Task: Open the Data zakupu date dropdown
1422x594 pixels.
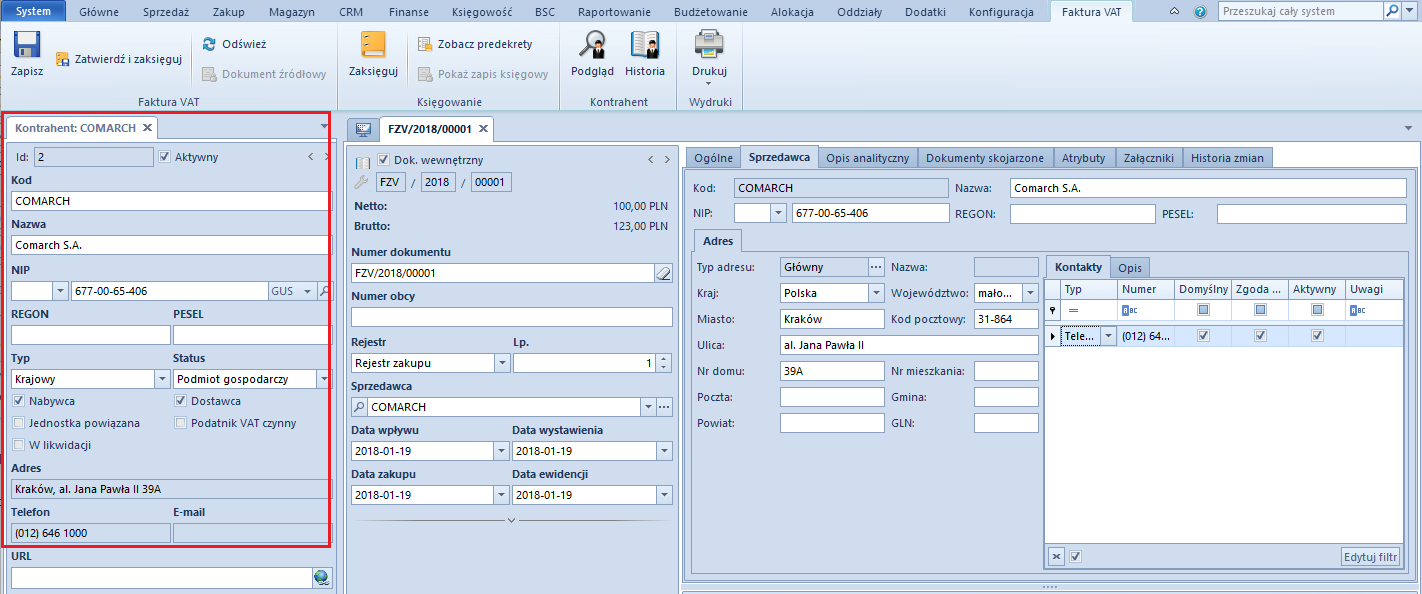Action: click(x=502, y=495)
